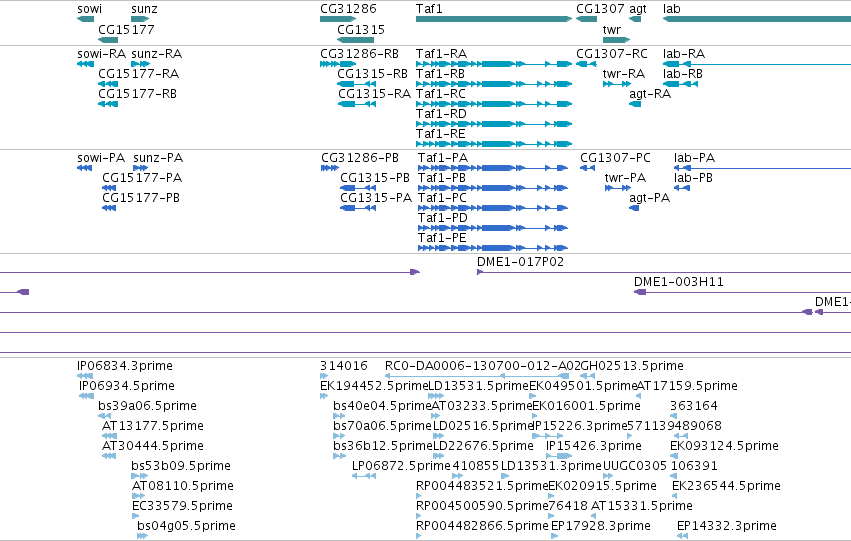Select the 'CG1315' gene label
The height and width of the screenshot is (541, 851).
pos(361,30)
